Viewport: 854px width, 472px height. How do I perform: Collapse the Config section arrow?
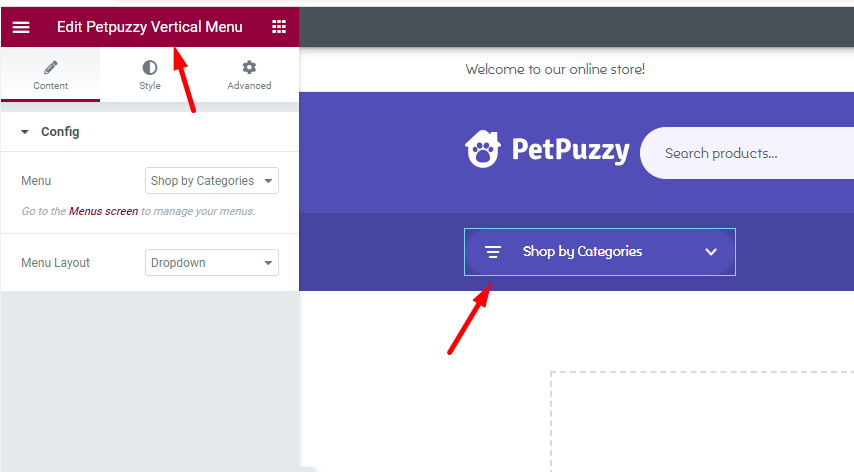(x=25, y=132)
